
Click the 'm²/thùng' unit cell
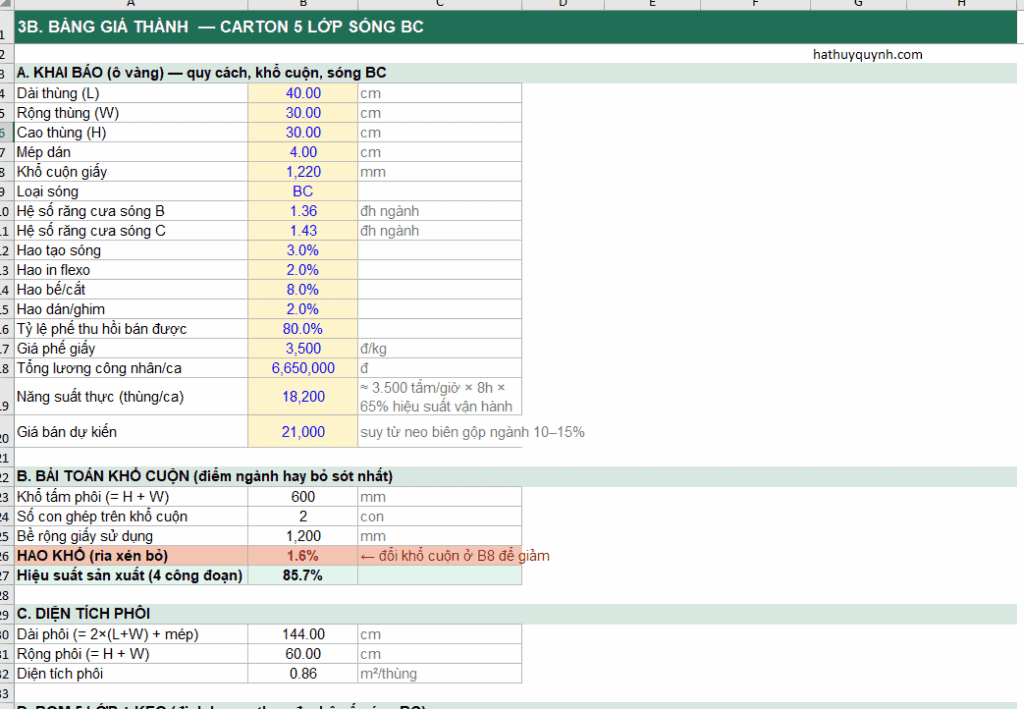click(440, 673)
